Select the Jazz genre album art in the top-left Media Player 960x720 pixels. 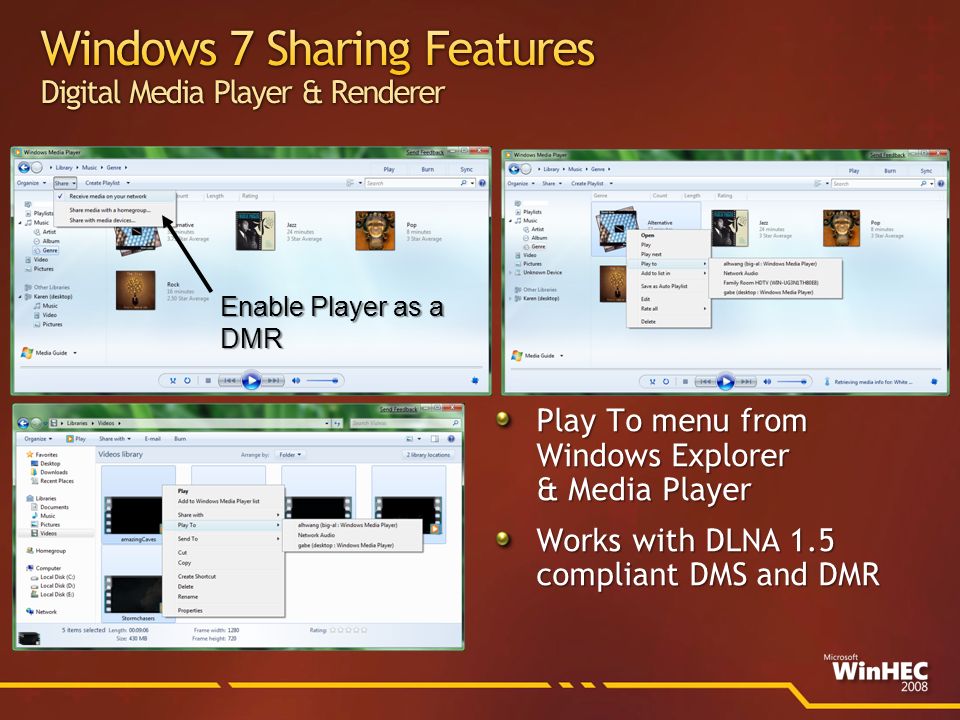click(x=255, y=230)
